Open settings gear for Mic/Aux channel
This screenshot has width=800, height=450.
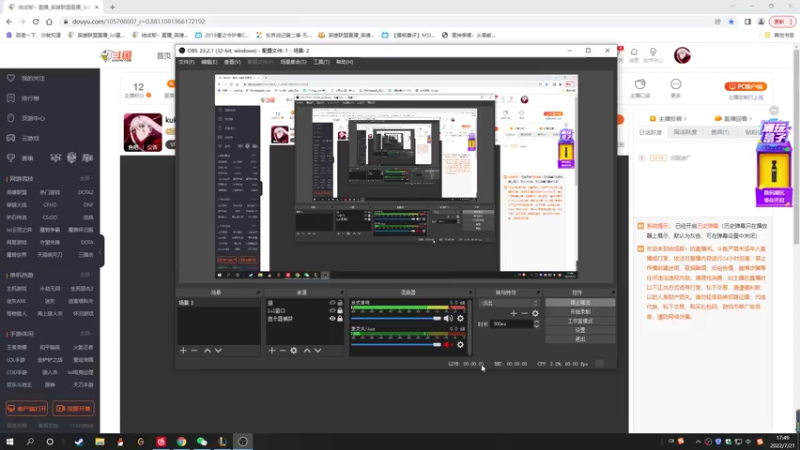(x=460, y=345)
